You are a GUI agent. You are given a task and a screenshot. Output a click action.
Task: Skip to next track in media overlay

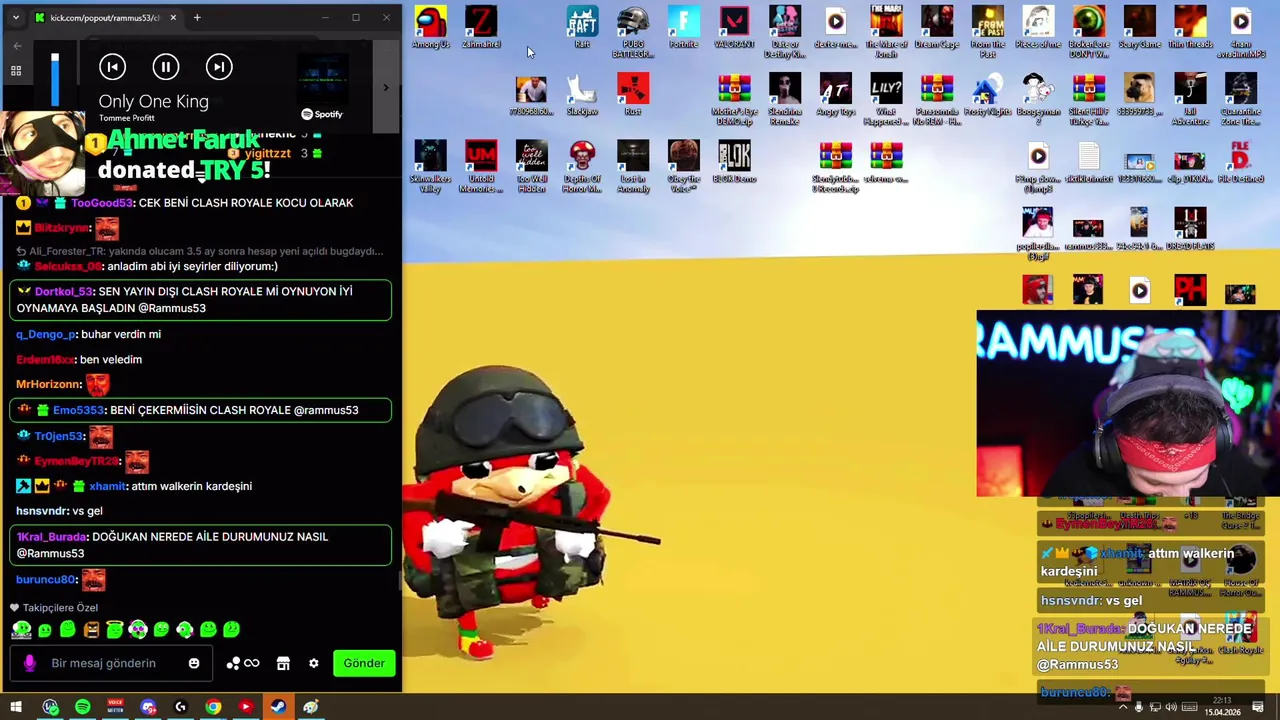coord(219,67)
